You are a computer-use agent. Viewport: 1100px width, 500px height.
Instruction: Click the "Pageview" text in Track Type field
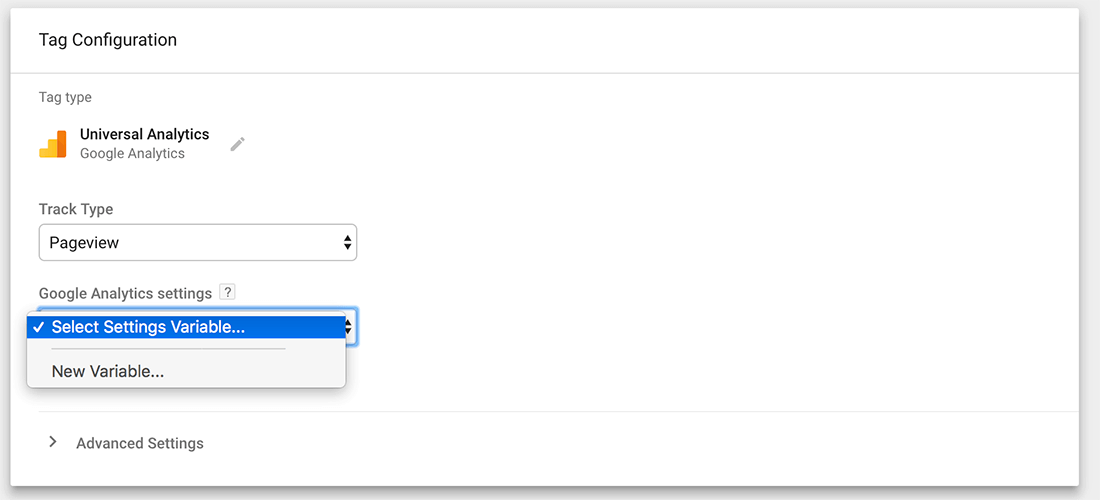tap(84, 242)
